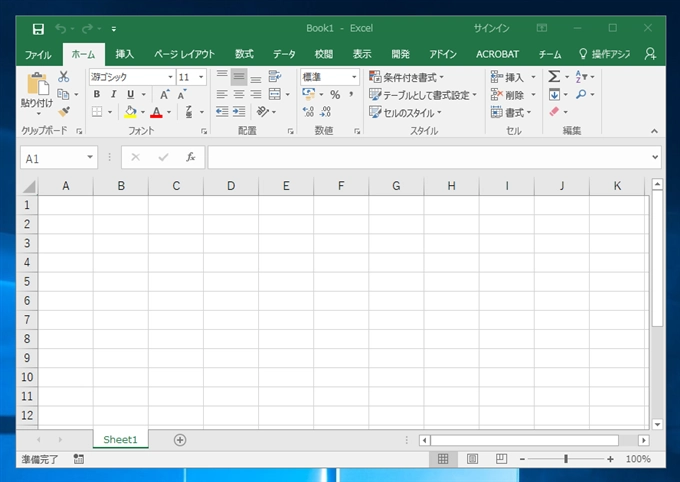
Task: Switch to the ページ レイアウト tab
Action: tap(184, 54)
